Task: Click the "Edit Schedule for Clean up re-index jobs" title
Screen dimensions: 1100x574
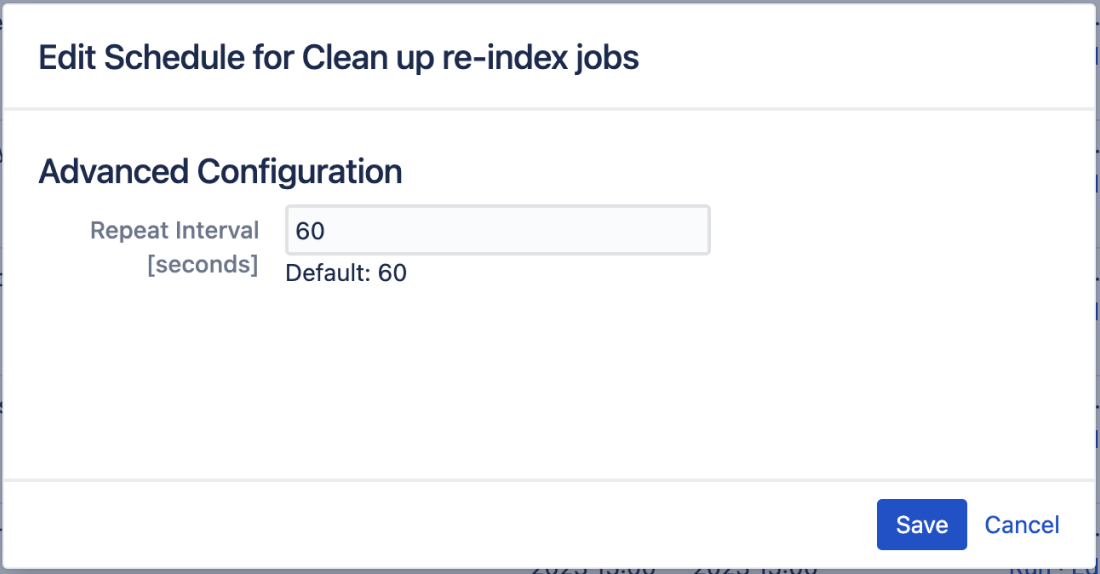Action: pyautogui.click(x=338, y=57)
